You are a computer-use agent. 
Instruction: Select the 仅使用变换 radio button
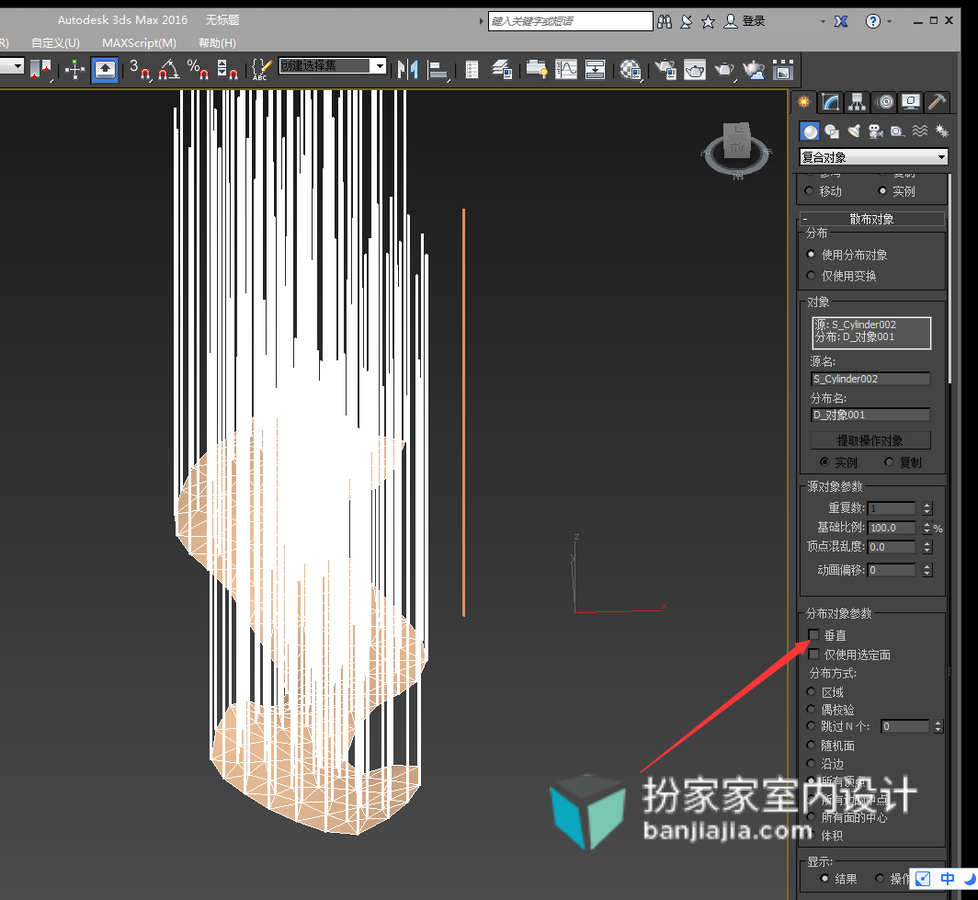(811, 275)
